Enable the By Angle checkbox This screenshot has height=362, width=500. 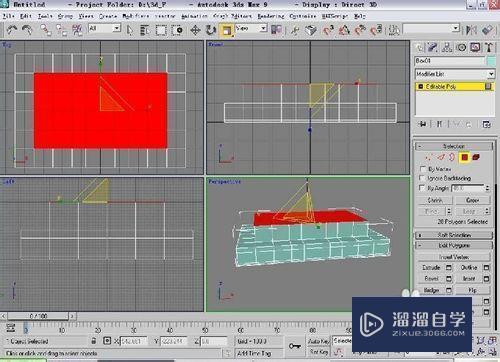423,188
